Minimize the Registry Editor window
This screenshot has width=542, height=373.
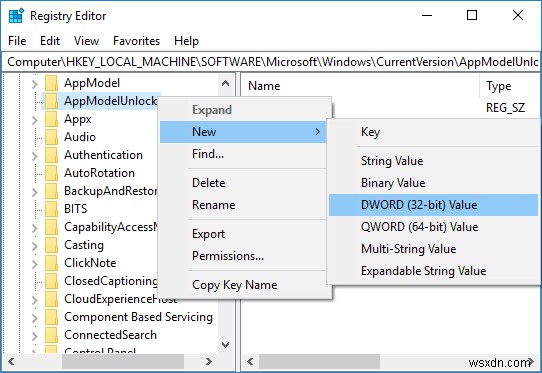(427, 15)
